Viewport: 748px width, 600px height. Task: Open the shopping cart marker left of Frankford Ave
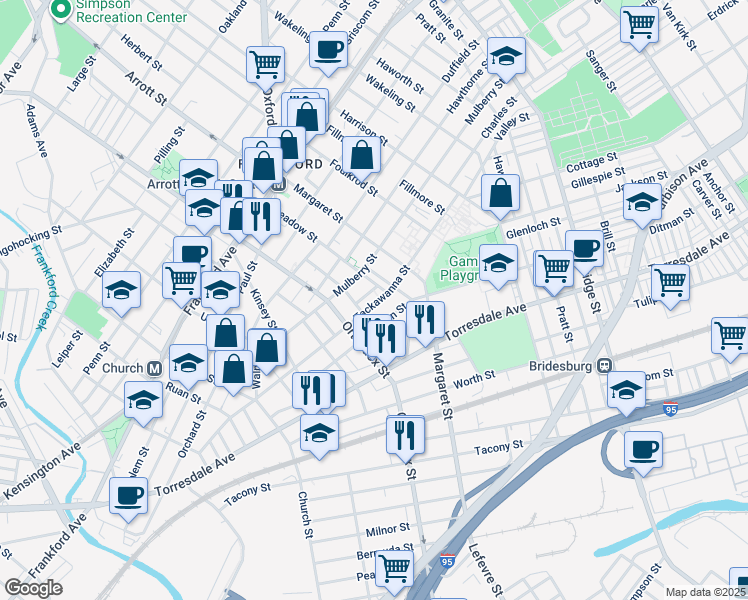tap(182, 281)
